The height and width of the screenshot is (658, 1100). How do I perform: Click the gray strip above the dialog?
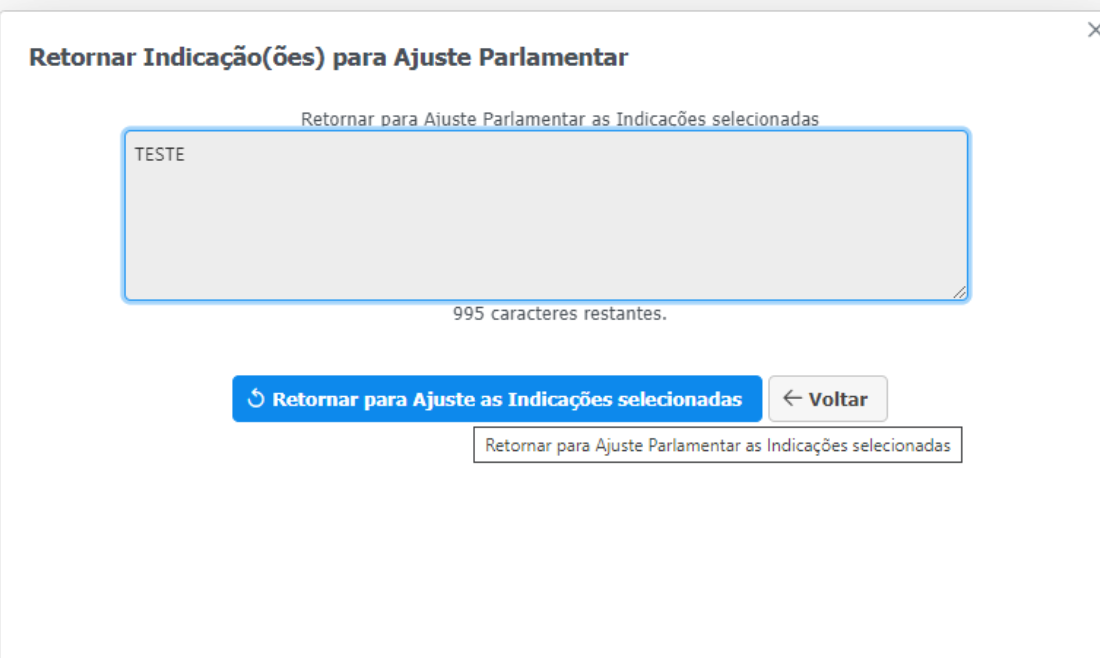(550, 5)
